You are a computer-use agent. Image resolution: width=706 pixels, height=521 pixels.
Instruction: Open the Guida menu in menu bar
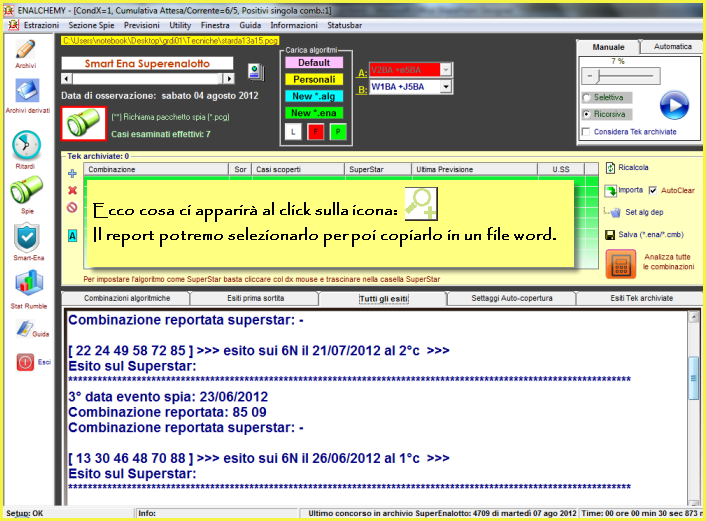(250, 25)
